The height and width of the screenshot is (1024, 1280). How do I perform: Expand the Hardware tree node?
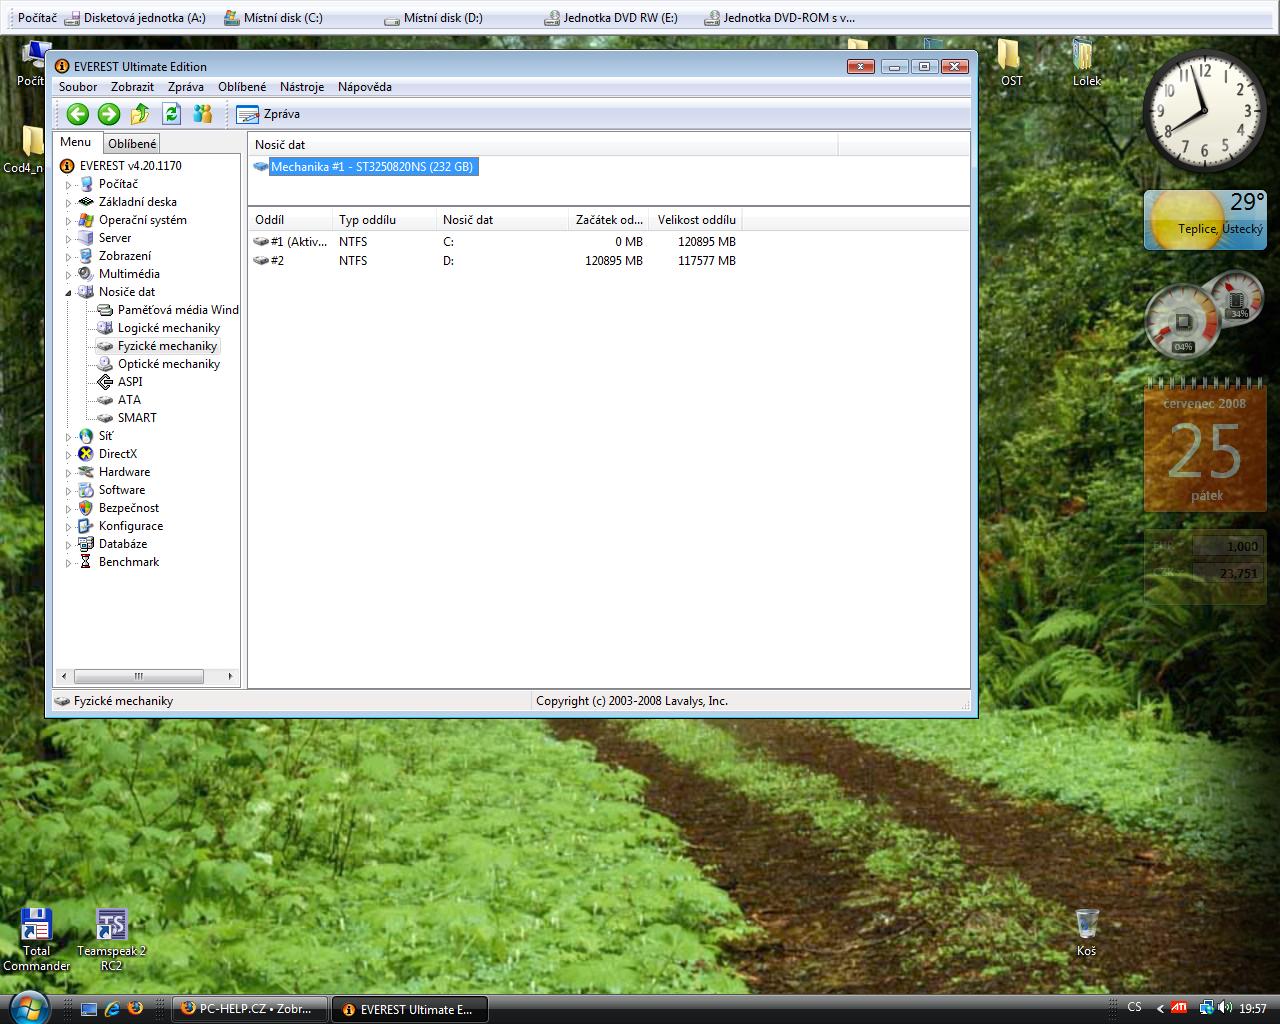pyautogui.click(x=69, y=473)
